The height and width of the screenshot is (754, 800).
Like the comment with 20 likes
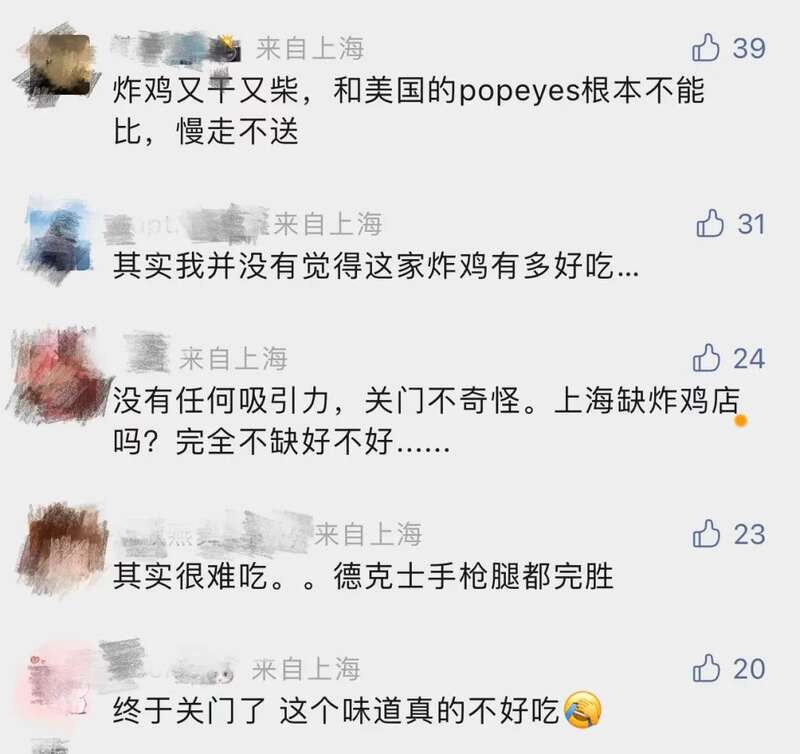pyautogui.click(x=706, y=668)
